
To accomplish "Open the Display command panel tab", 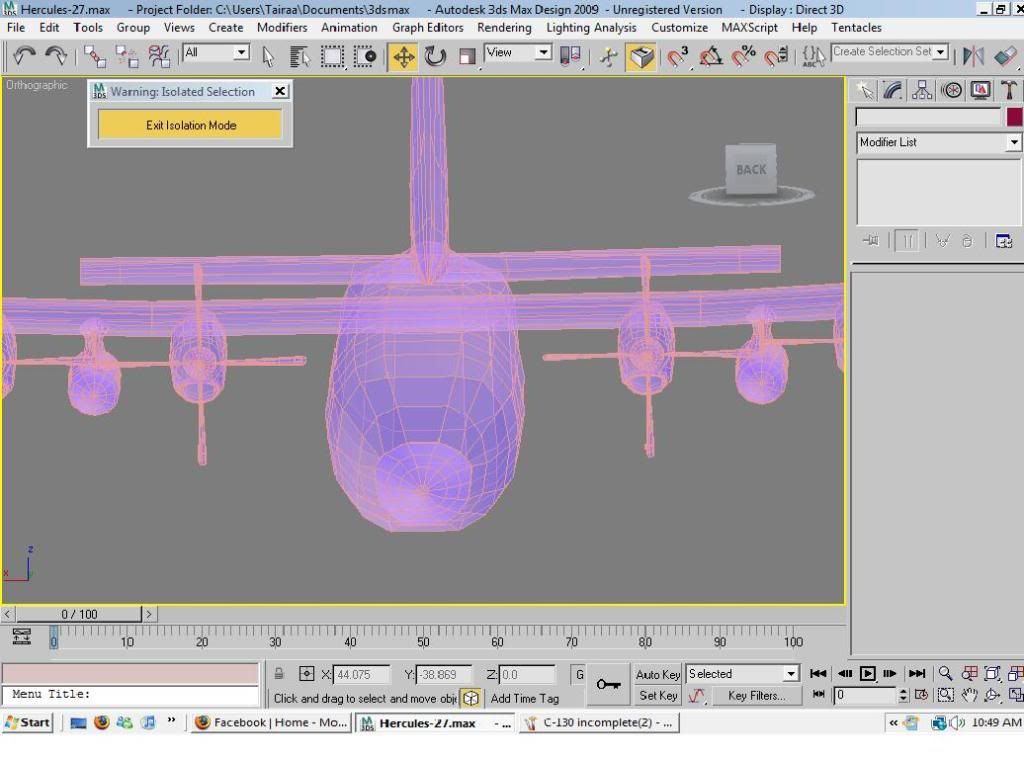I will coord(980,90).
